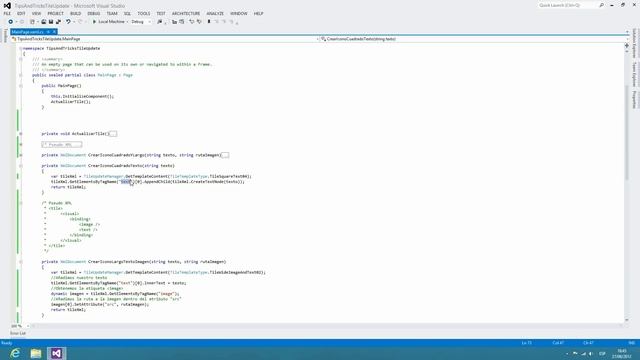The width and height of the screenshot is (640, 360).
Task: Click the horizontal scrollbar of the code editor
Action: coord(327,326)
